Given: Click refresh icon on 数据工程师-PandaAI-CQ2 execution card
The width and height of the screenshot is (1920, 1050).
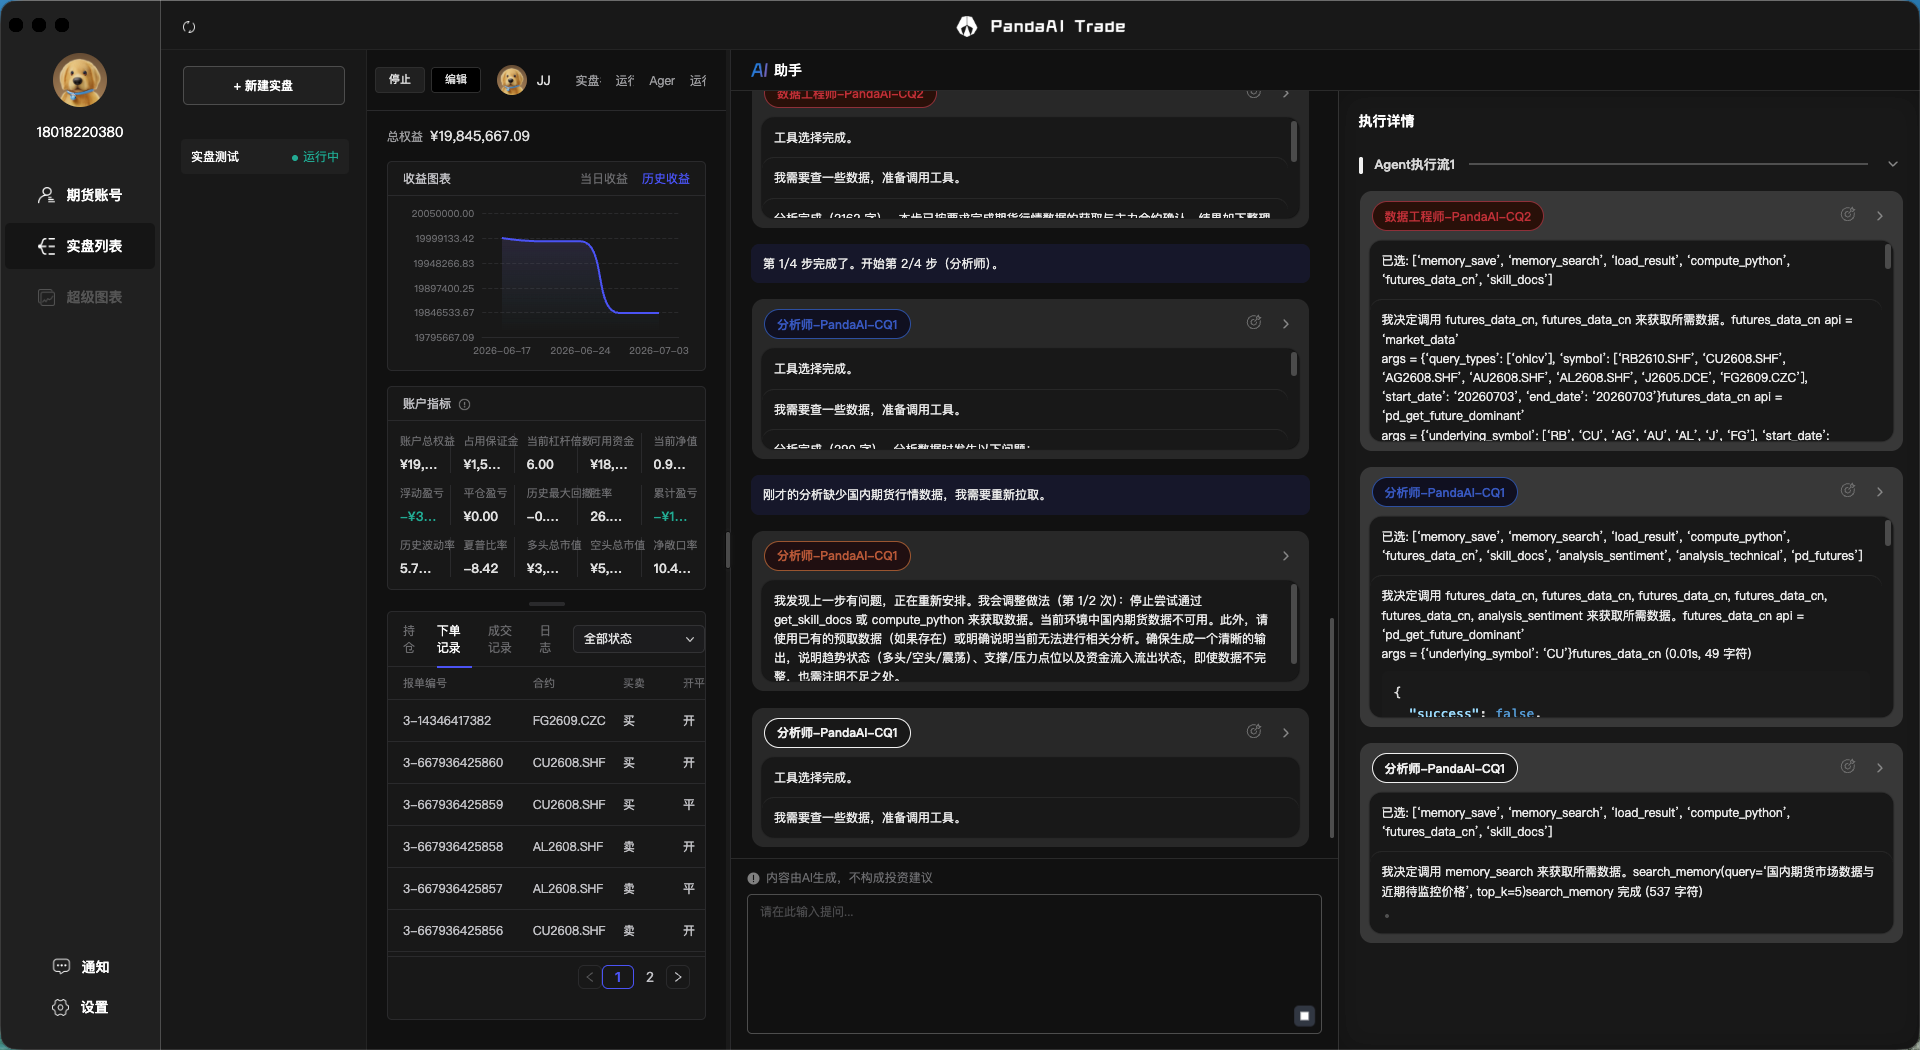Looking at the screenshot, I should [1848, 215].
